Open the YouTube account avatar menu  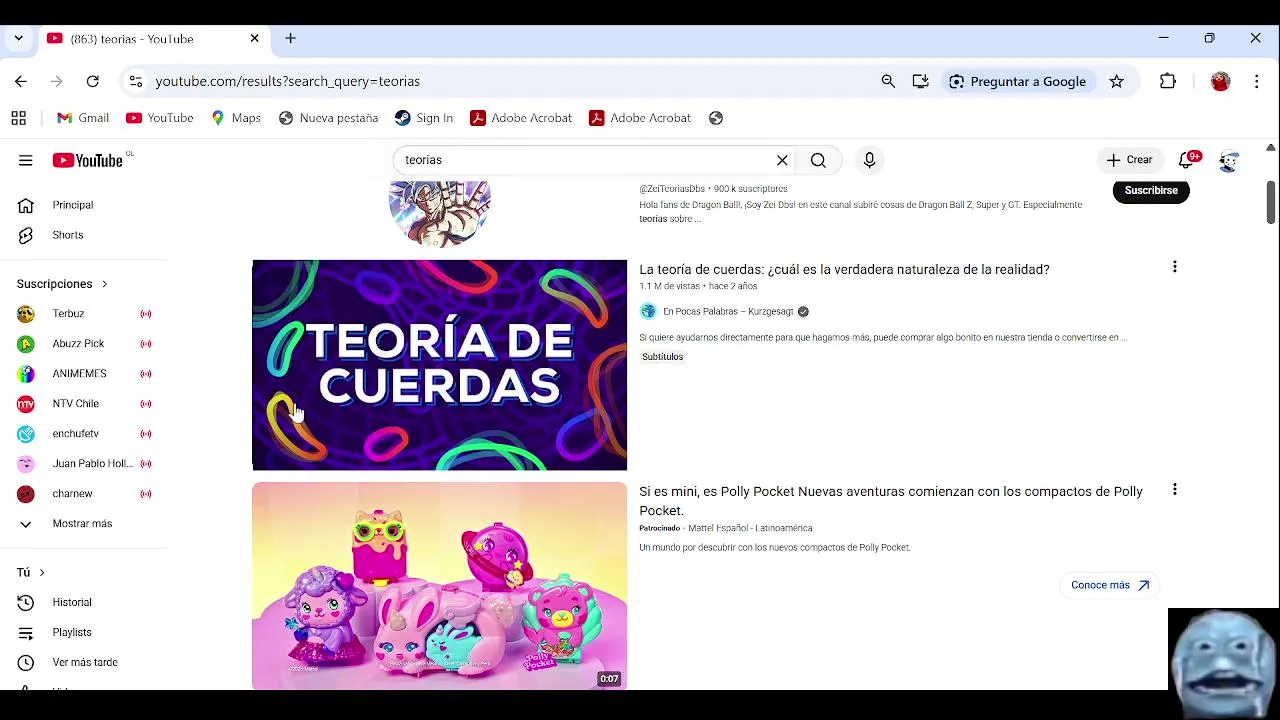(1229, 161)
